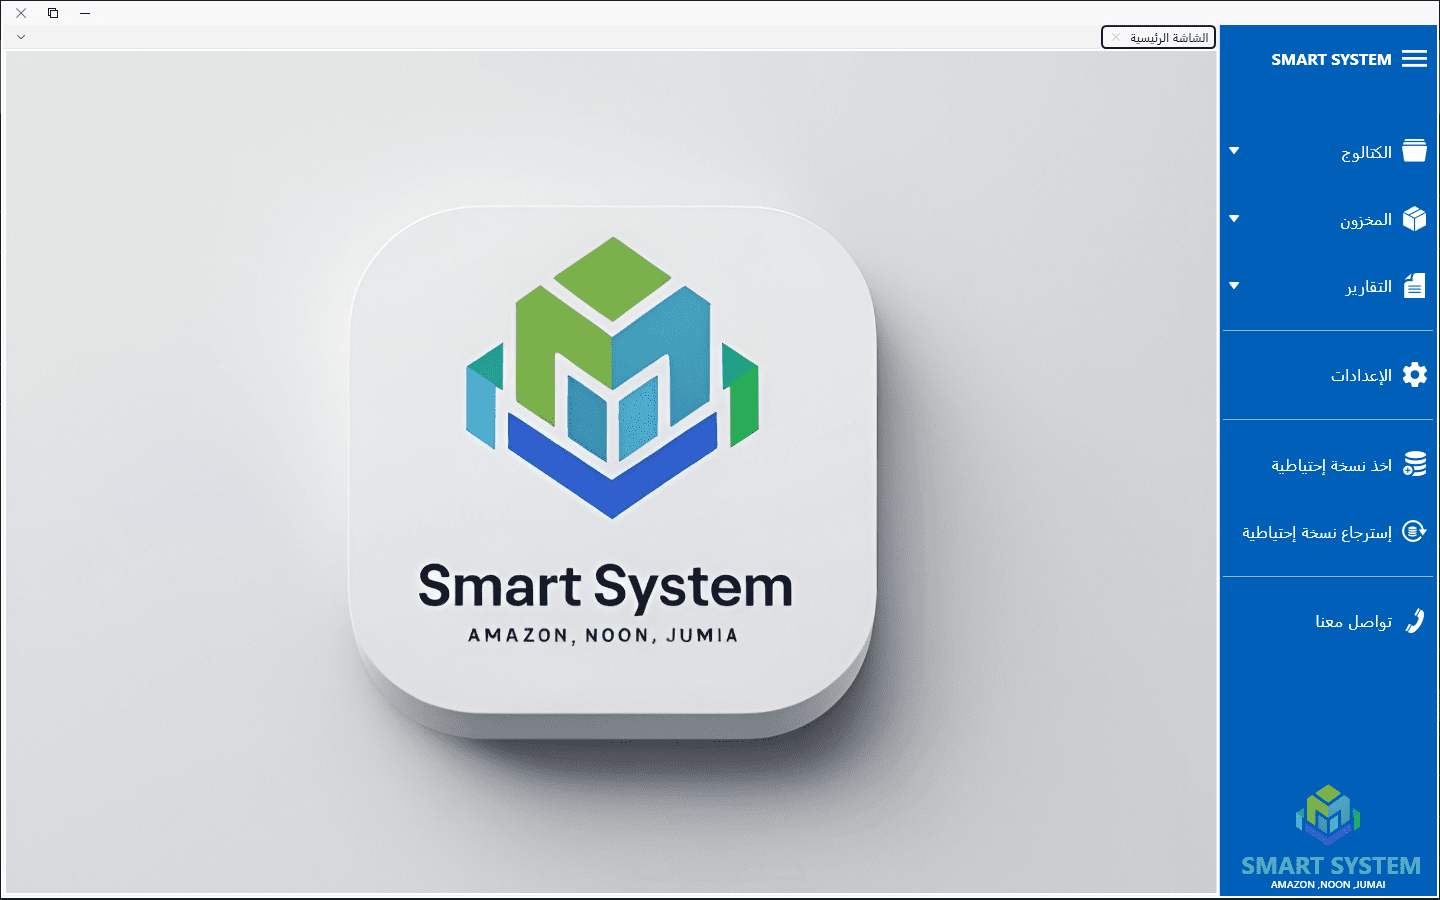
Task: Select the المخزون menu item
Action: click(1328, 218)
